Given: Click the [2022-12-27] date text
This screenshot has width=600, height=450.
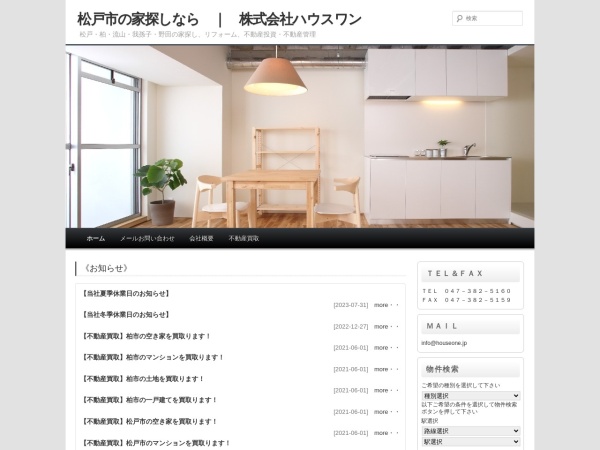Looking at the screenshot, I should click(x=351, y=326).
